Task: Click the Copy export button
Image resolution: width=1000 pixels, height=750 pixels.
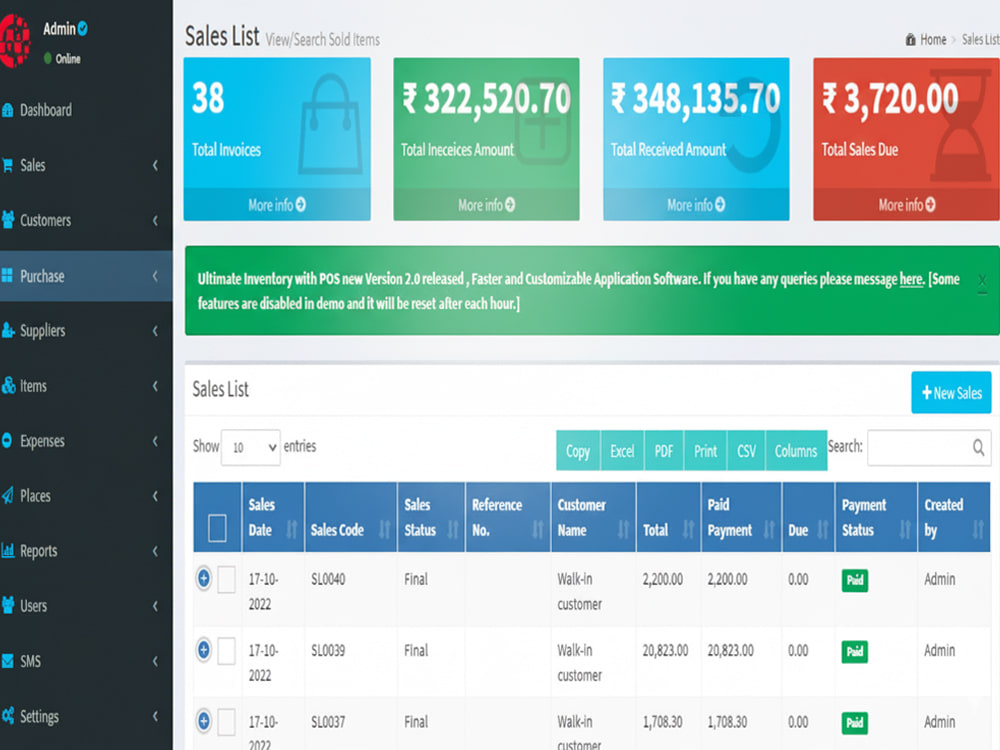Action: pos(578,451)
